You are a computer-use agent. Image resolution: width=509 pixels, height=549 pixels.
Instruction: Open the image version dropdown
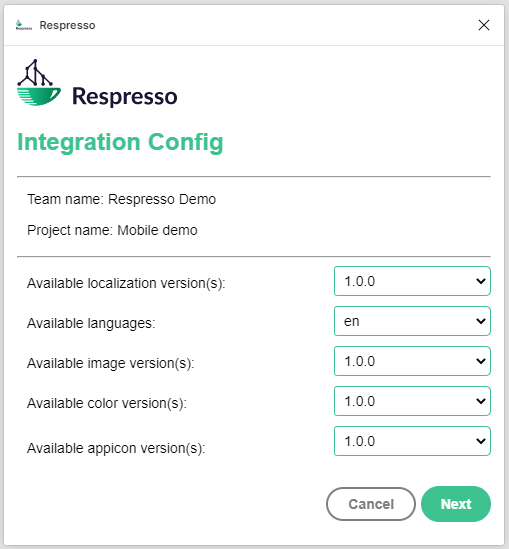(x=412, y=361)
